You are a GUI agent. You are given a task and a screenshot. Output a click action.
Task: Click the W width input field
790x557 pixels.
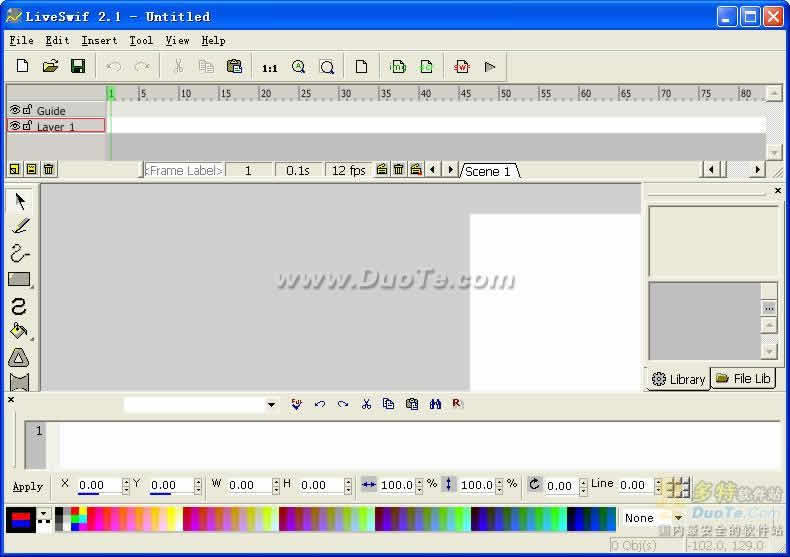click(249, 485)
